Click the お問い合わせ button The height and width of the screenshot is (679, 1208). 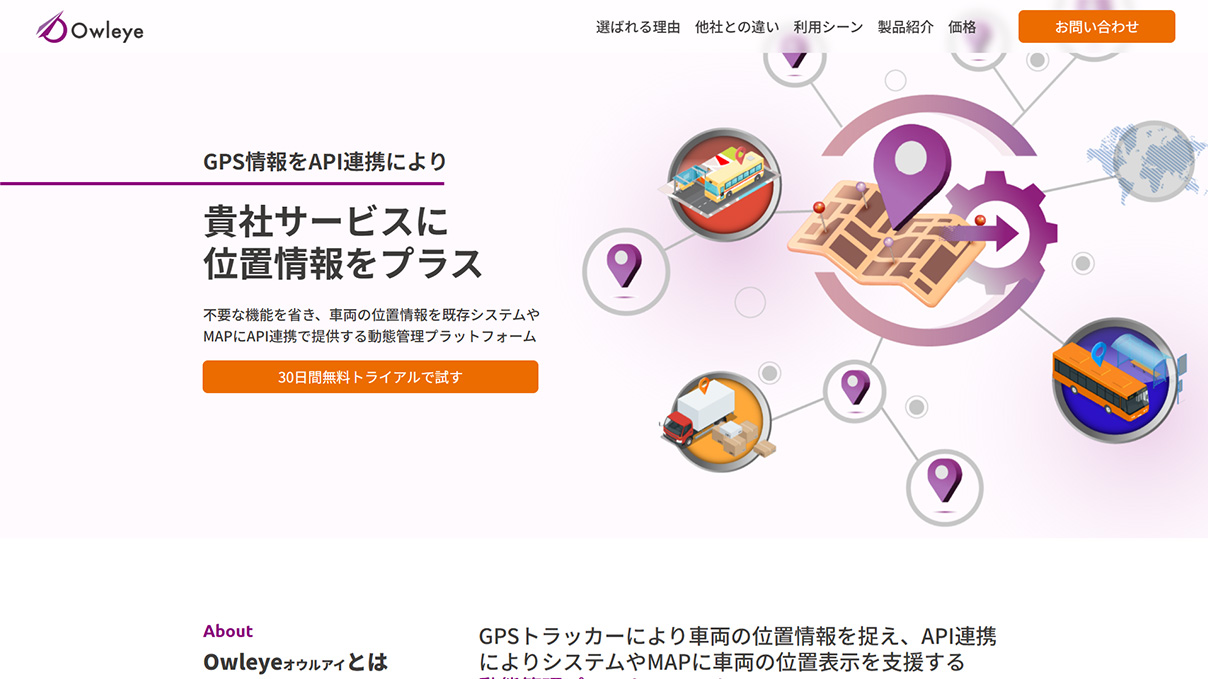coord(1097,27)
